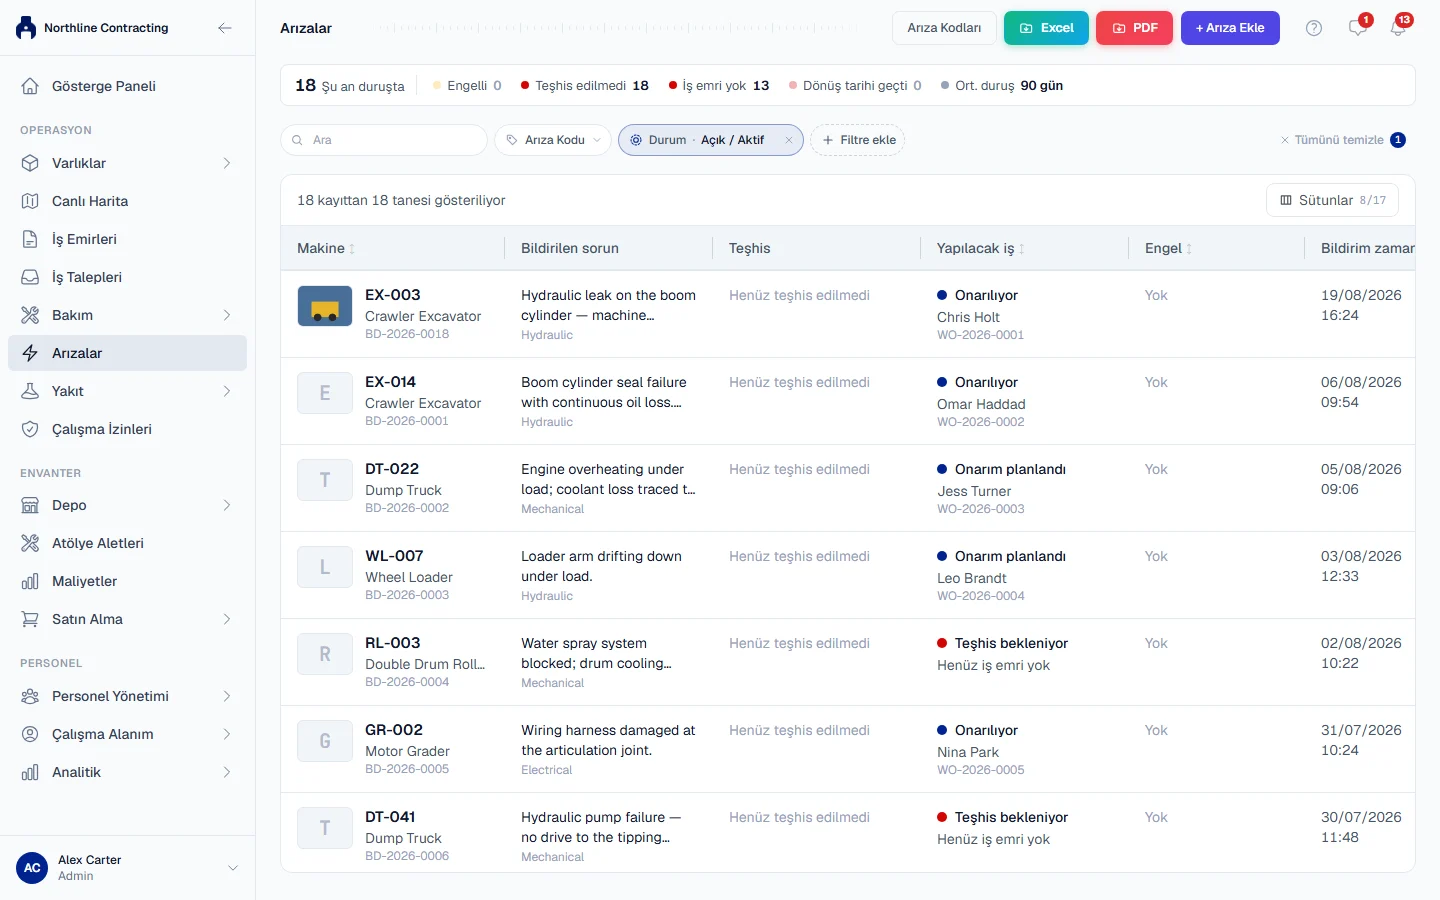This screenshot has height=900, width=1440.
Task: Export the list to Excel
Action: 1046,28
